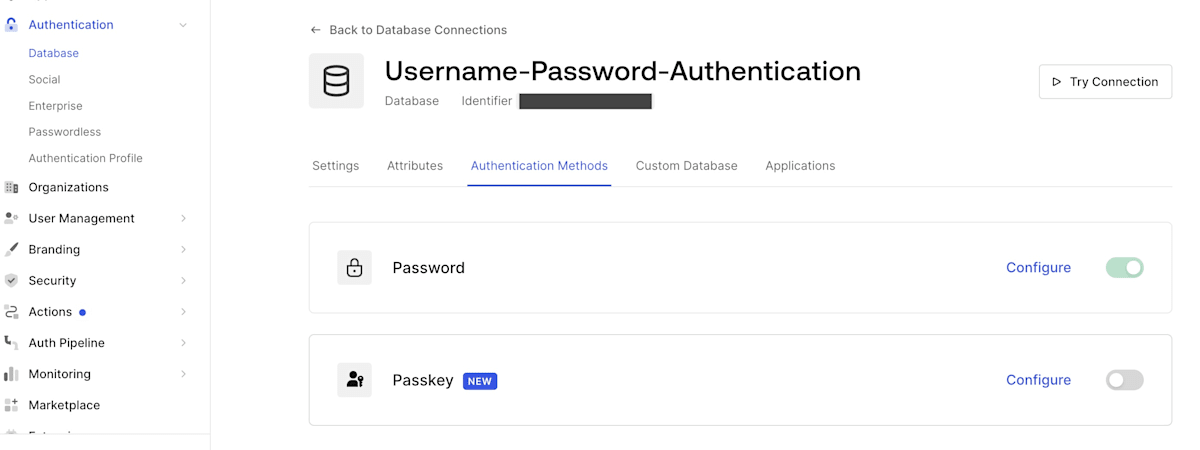This screenshot has width=1200, height=450.
Task: Click the Authentication lock icon in sidebar
Action: coord(12,25)
